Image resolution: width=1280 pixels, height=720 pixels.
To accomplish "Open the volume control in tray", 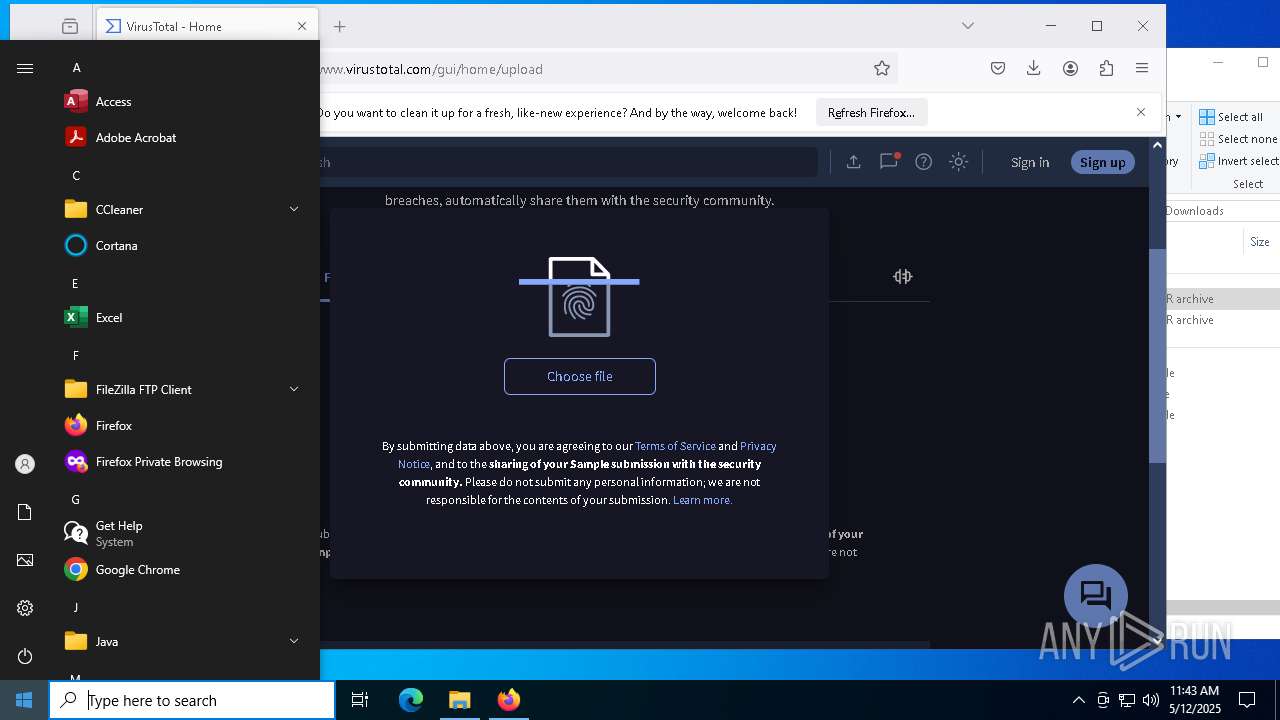I will click(x=1151, y=700).
